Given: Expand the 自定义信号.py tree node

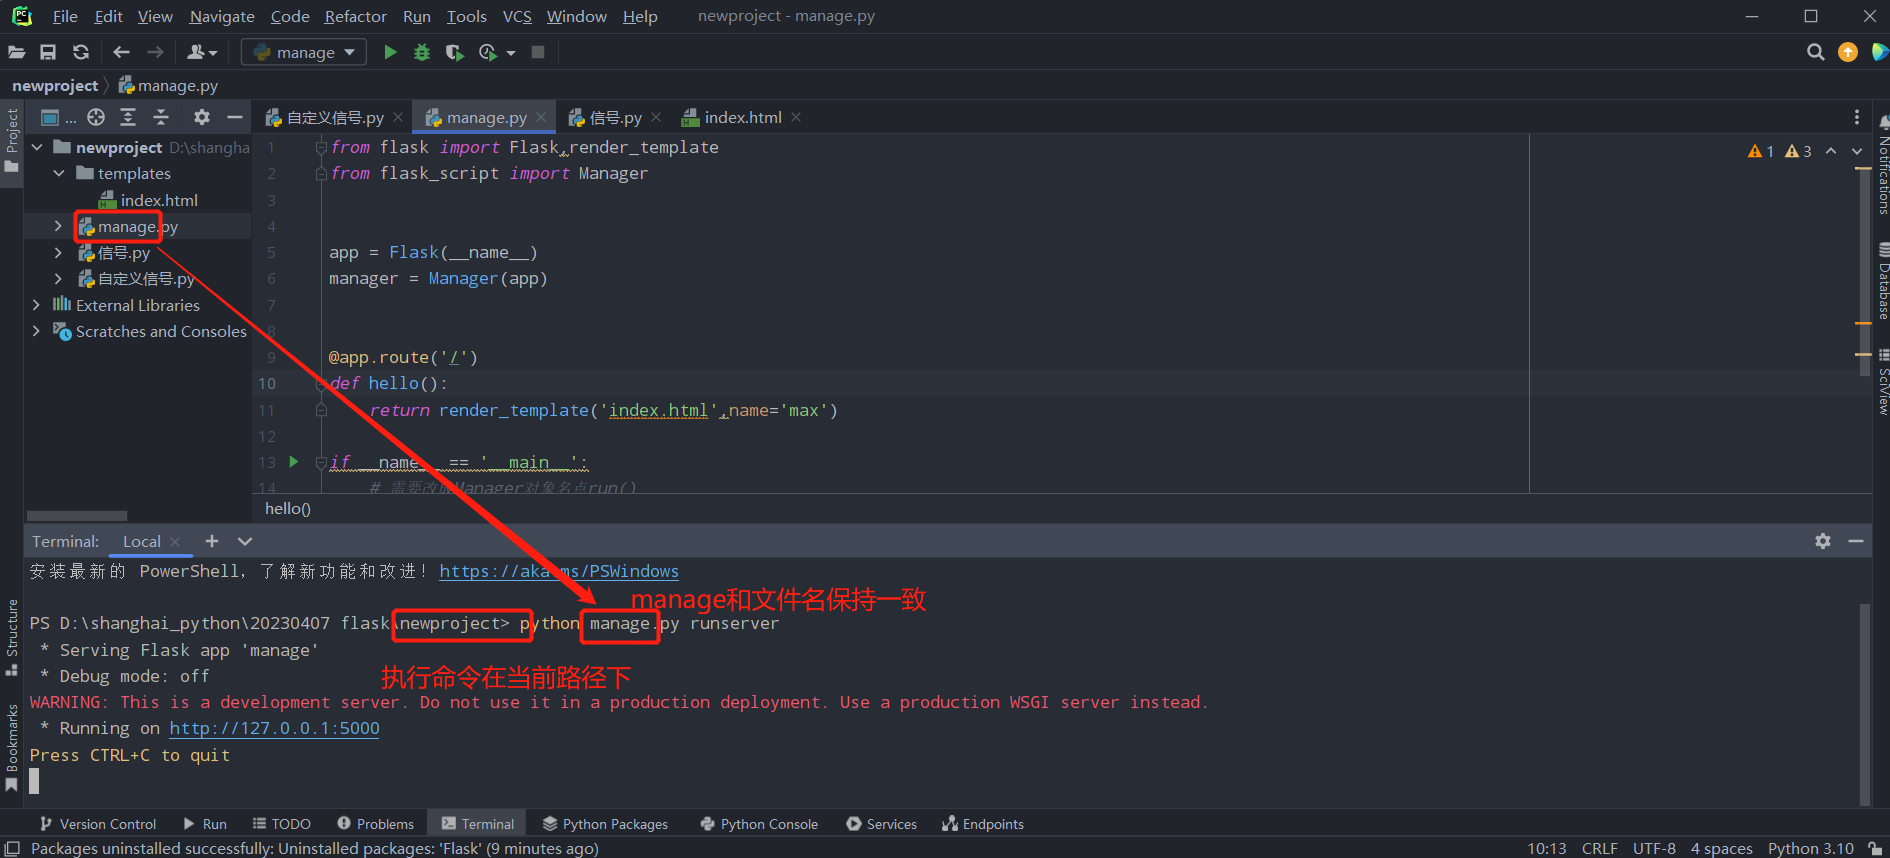Looking at the screenshot, I should (x=59, y=278).
